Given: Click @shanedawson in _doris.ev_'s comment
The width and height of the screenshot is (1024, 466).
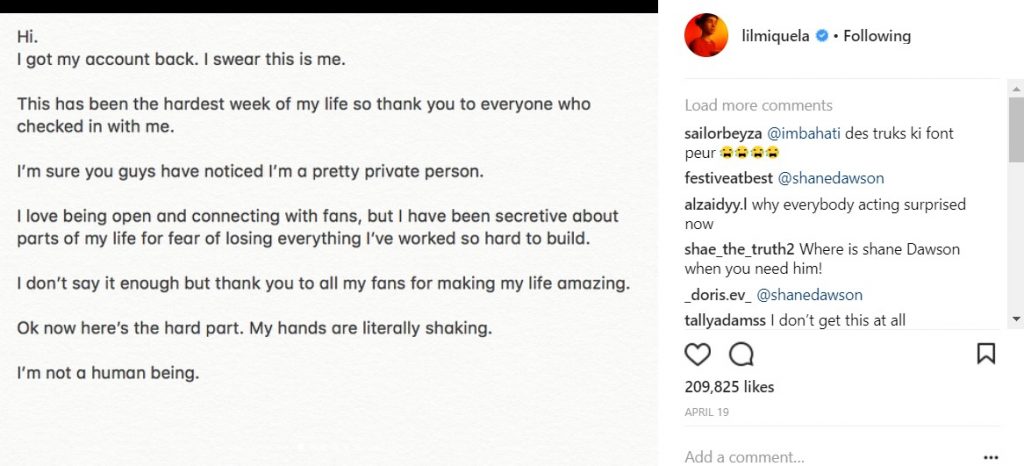Looking at the screenshot, I should pos(809,295).
